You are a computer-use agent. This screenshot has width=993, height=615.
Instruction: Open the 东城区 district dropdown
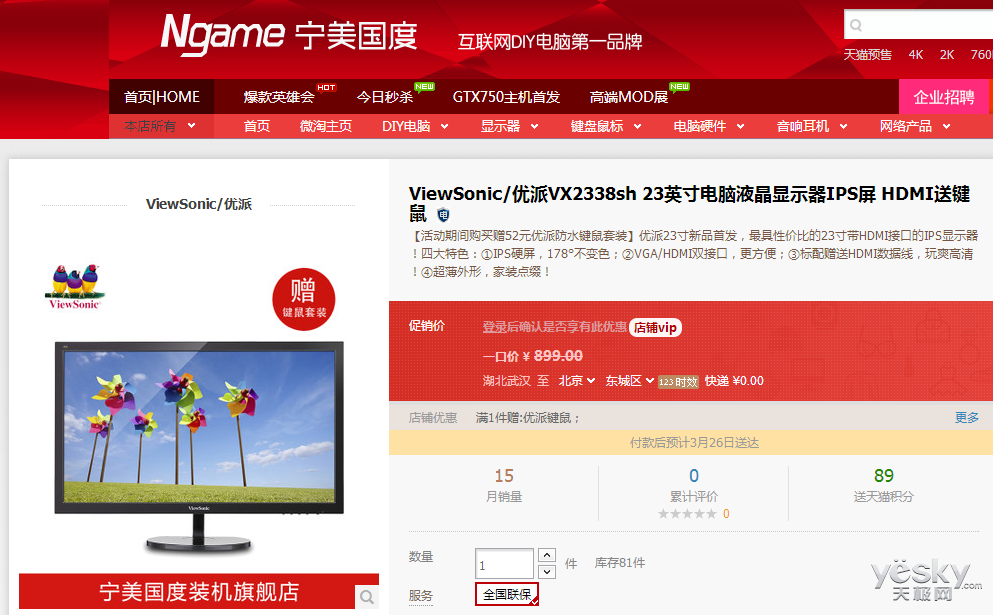click(629, 381)
